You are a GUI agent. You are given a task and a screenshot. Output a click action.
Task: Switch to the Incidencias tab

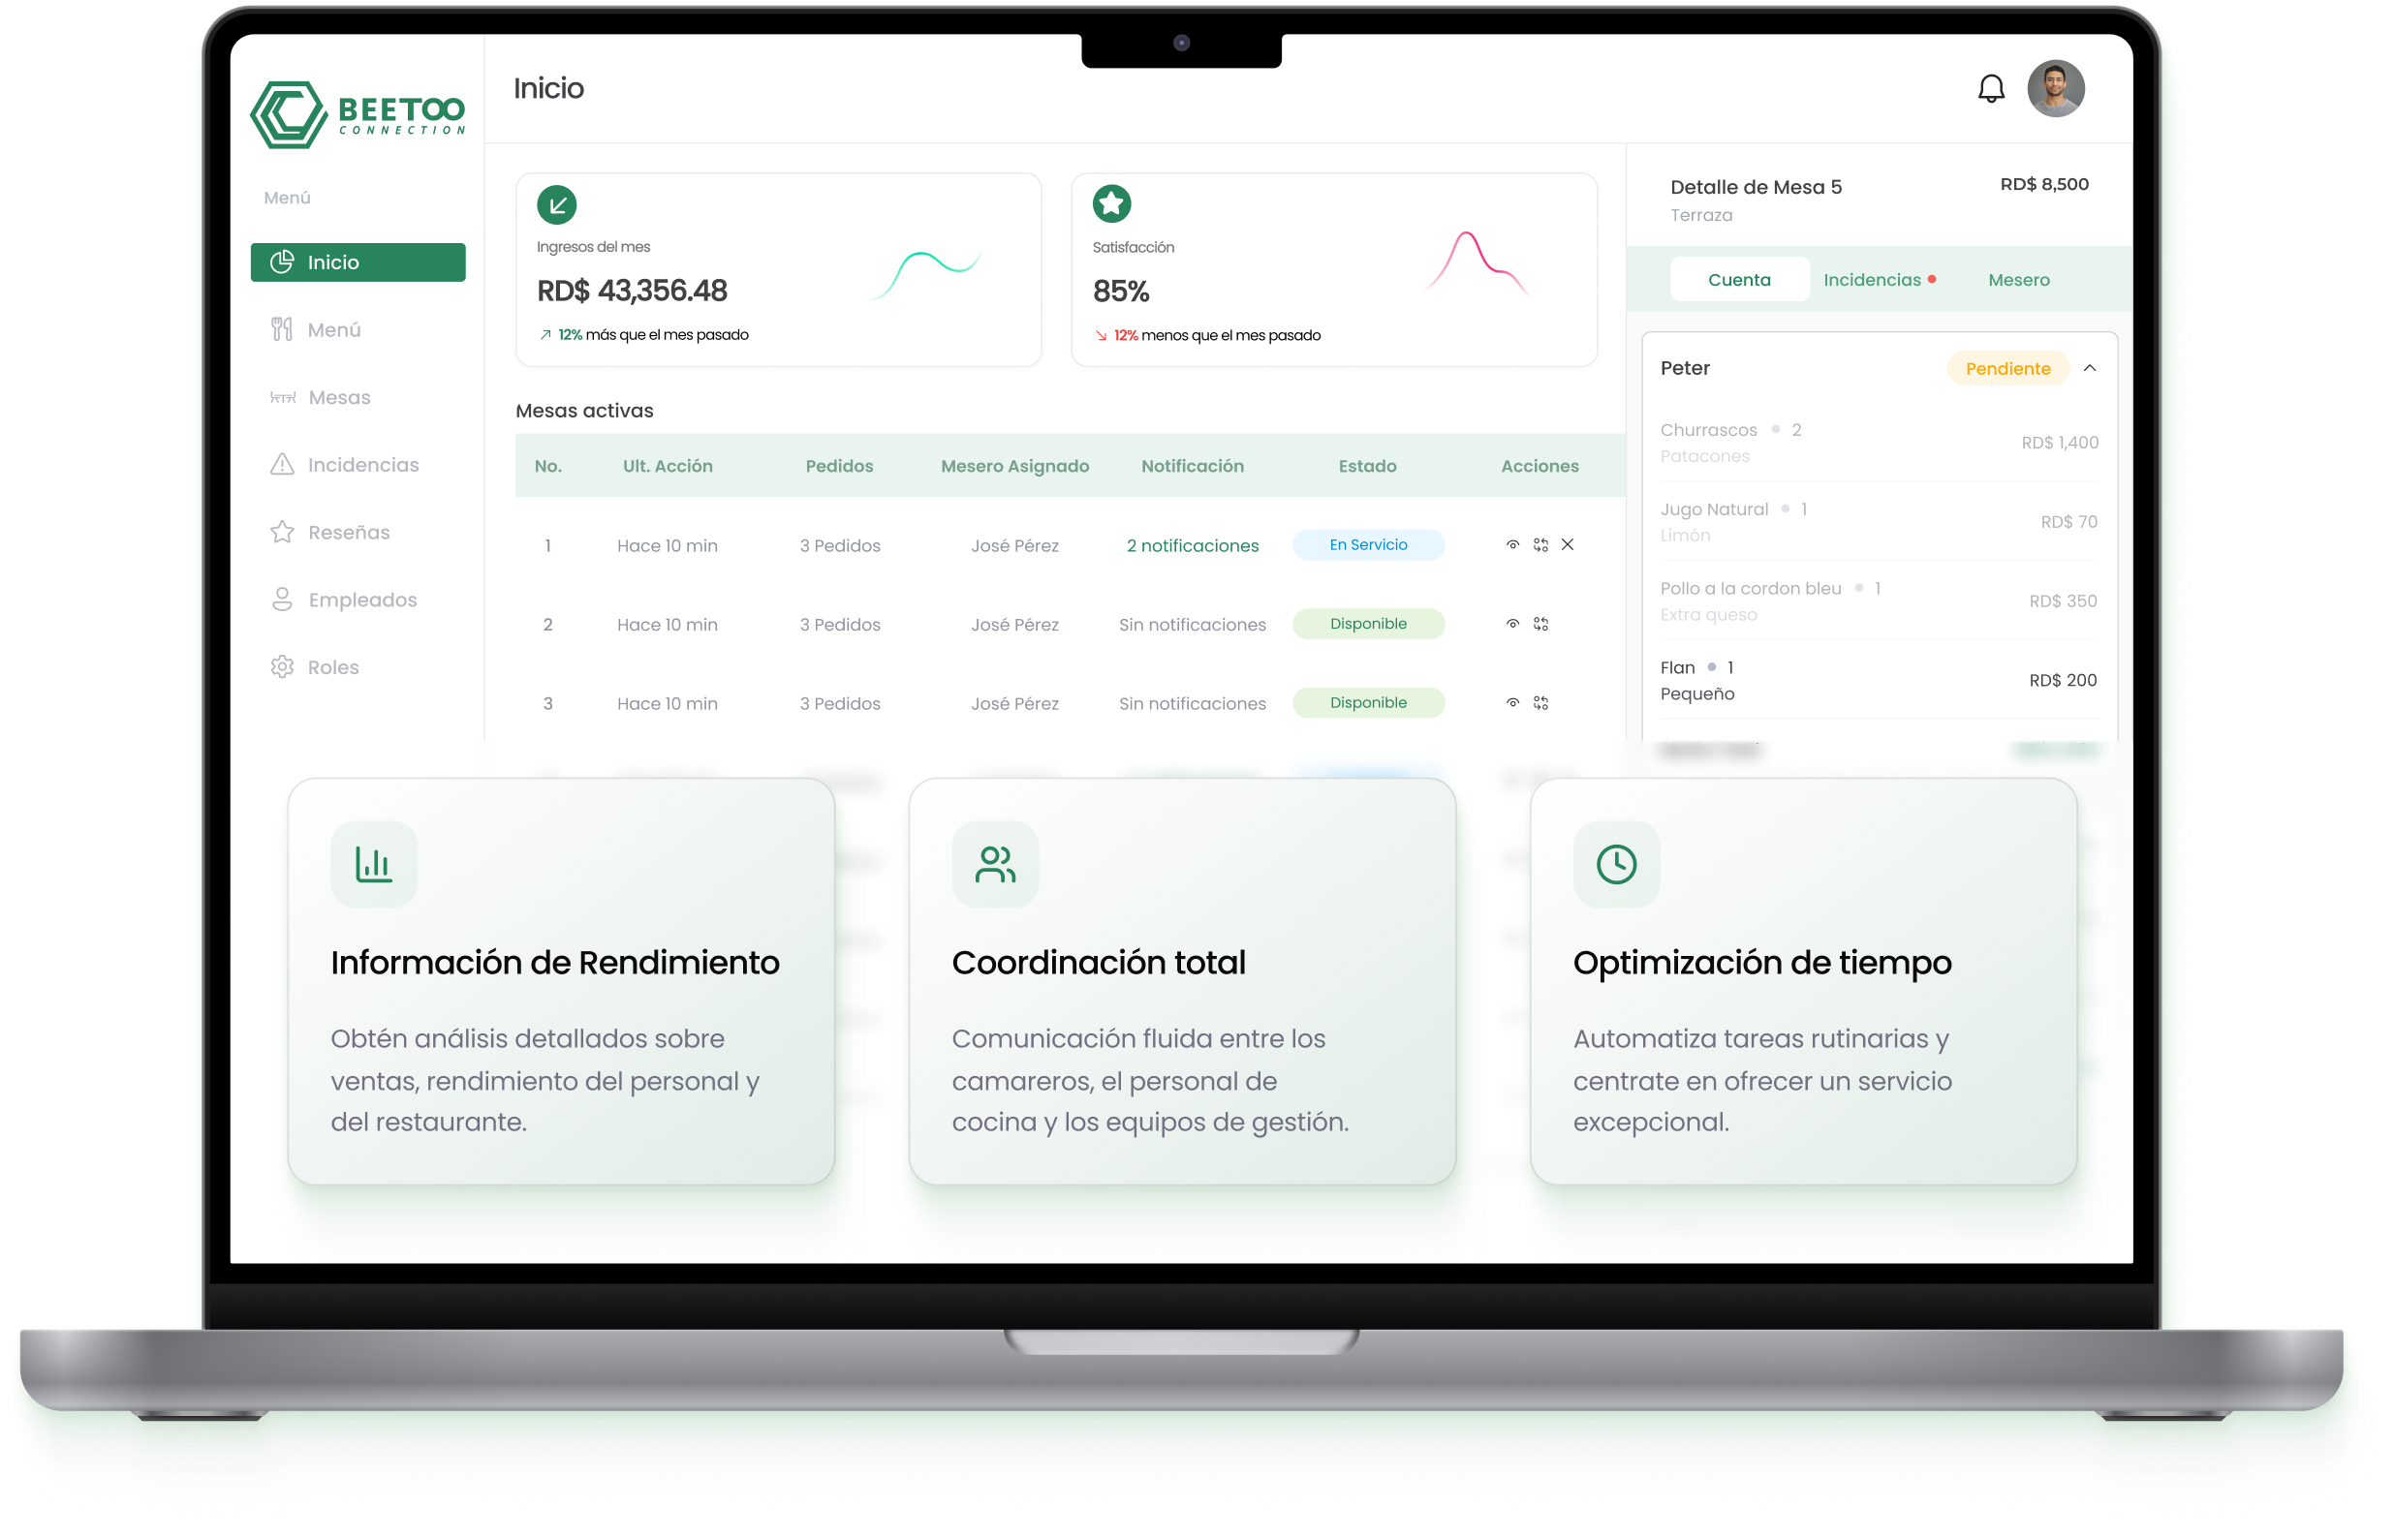pos(1872,279)
